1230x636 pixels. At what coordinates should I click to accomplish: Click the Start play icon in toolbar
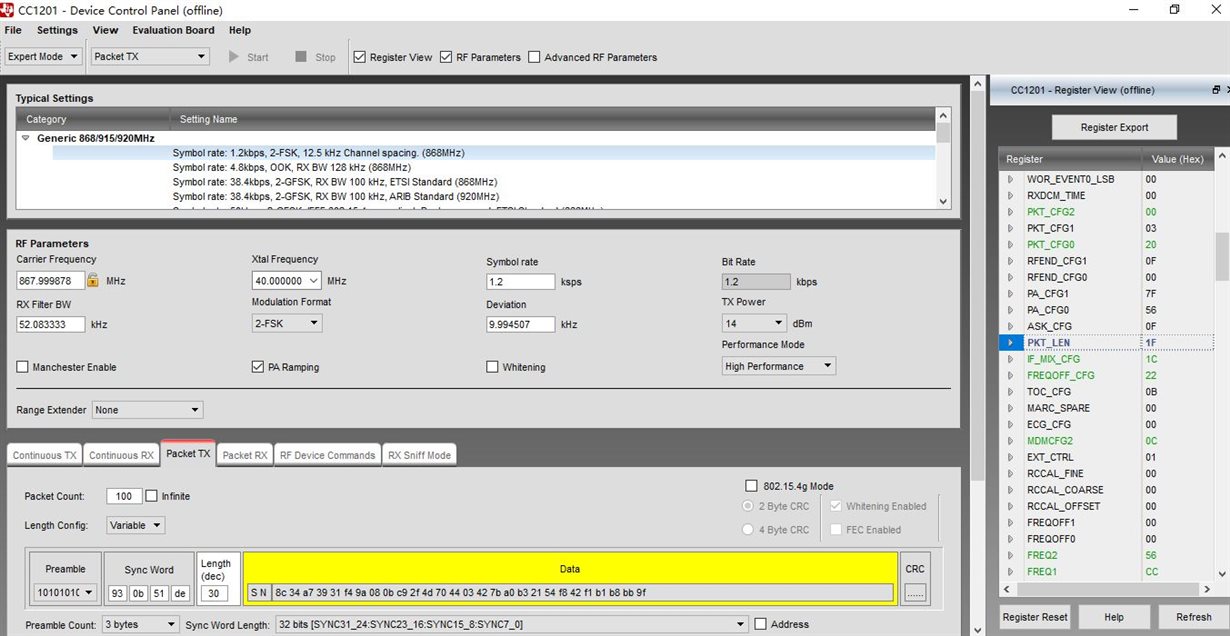(x=234, y=57)
